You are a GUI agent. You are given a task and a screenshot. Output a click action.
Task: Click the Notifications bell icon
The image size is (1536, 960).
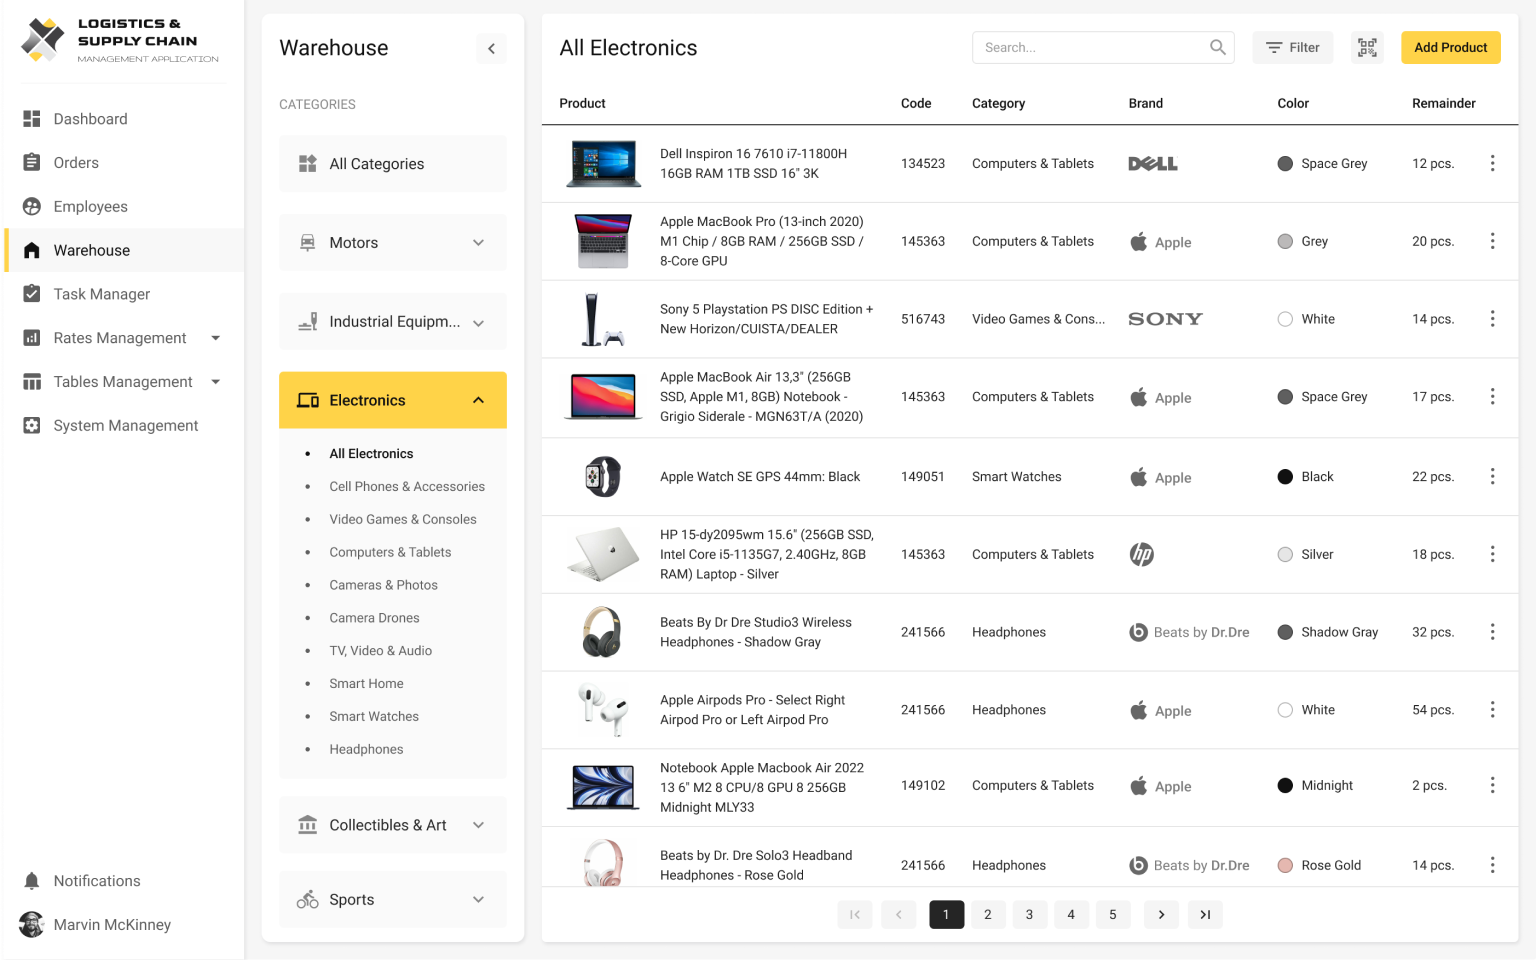(32, 881)
